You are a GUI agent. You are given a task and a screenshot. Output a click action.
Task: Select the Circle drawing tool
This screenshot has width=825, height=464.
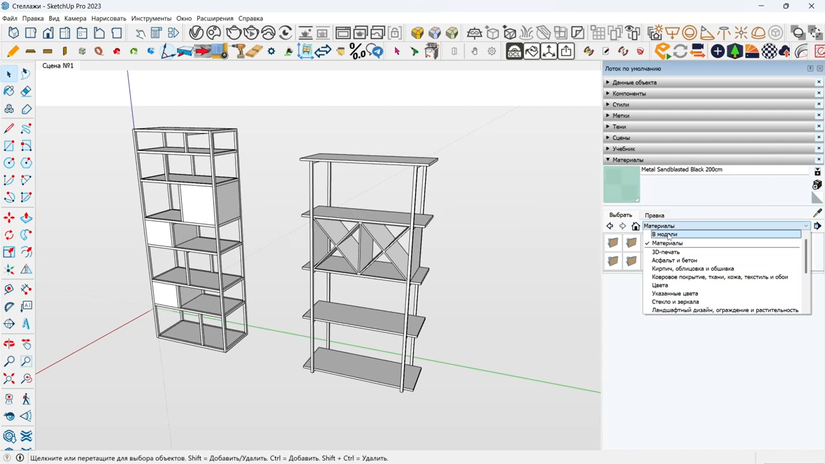pyautogui.click(x=9, y=163)
